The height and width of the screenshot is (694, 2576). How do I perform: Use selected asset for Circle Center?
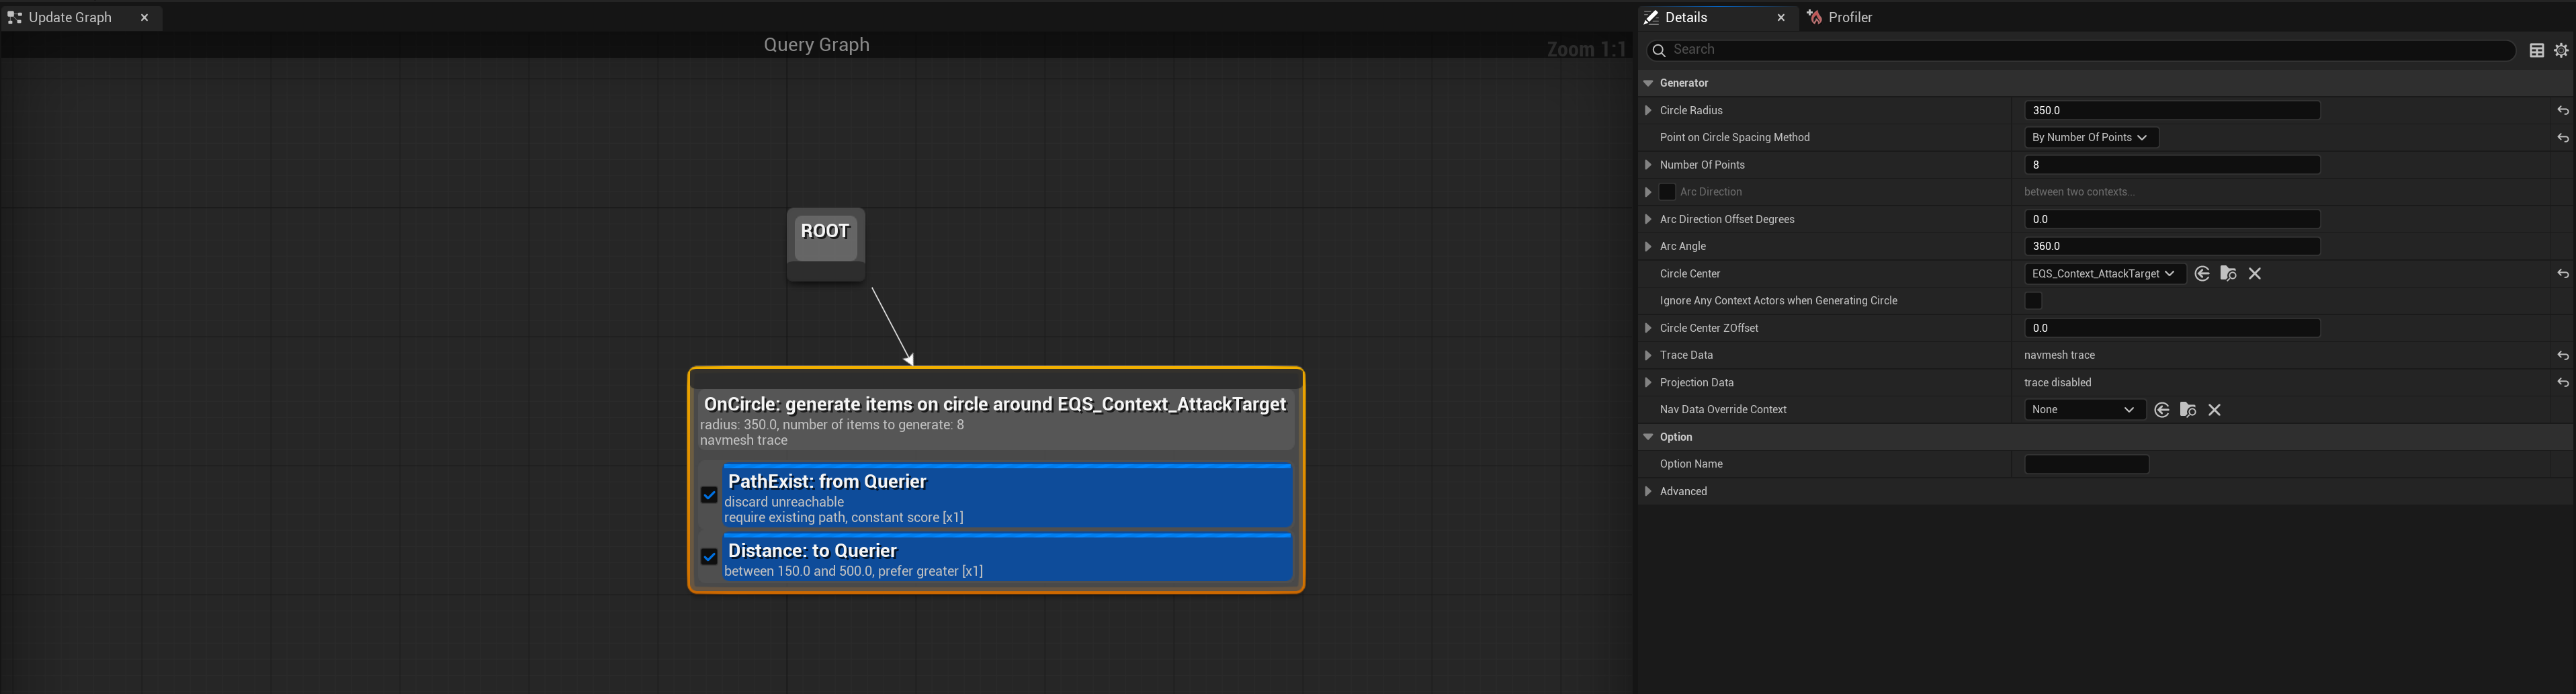click(2202, 274)
